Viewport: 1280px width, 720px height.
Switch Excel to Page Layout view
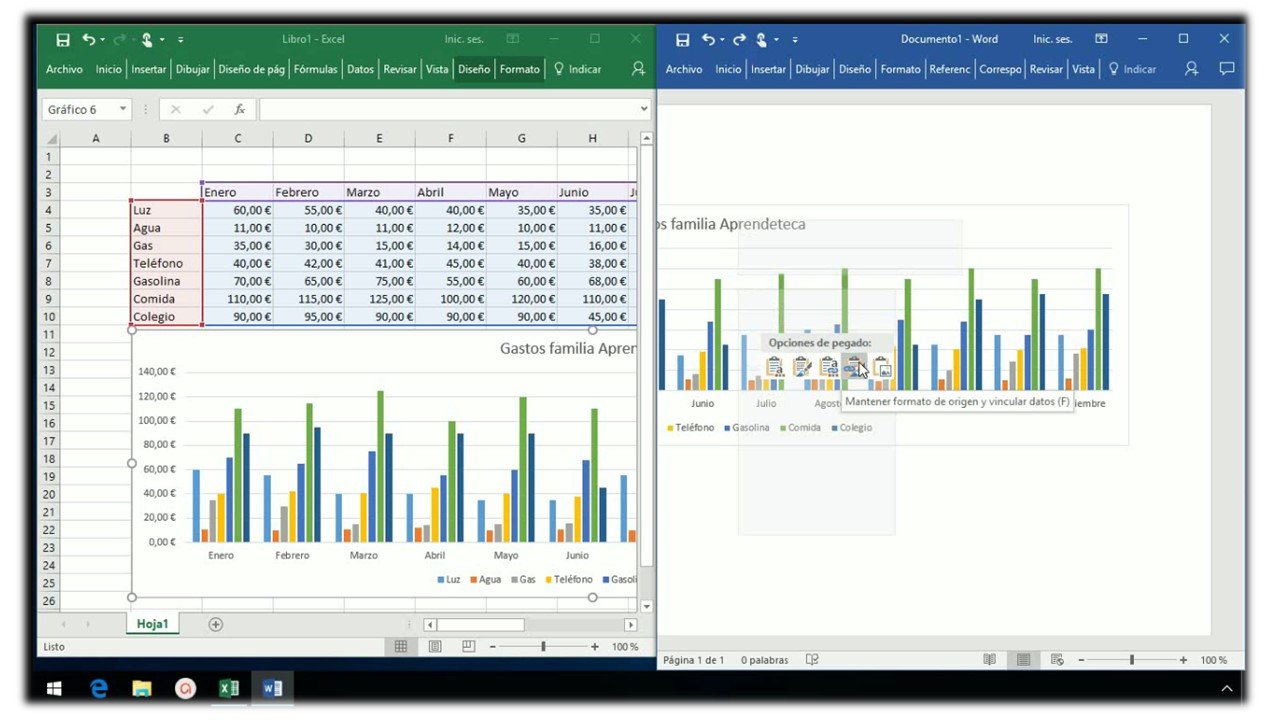[x=435, y=647]
